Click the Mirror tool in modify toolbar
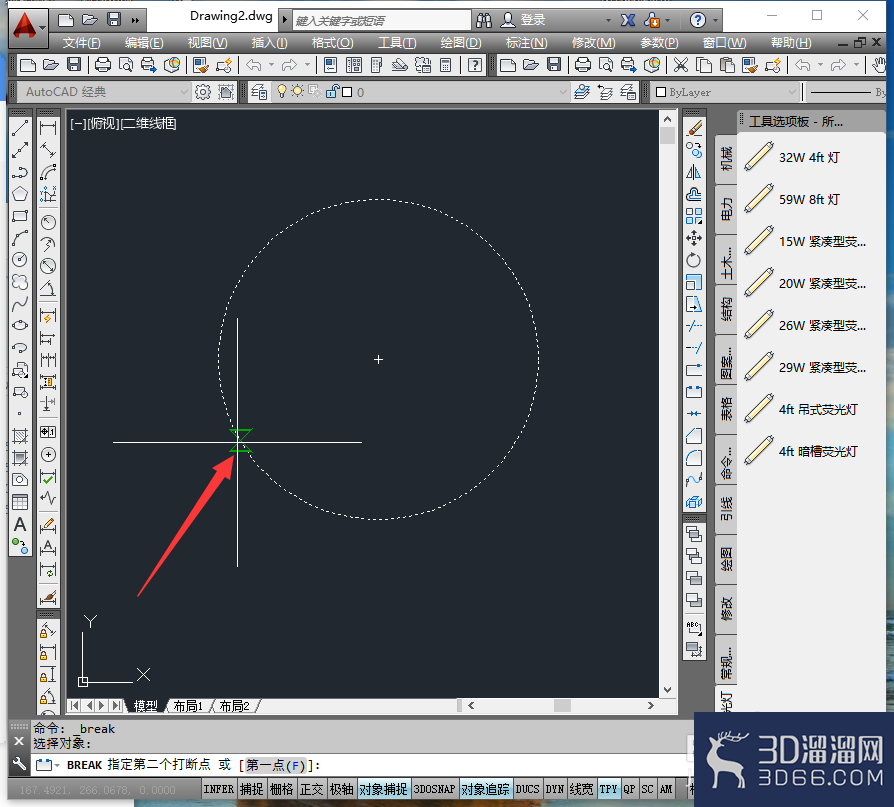This screenshot has height=807, width=894. pos(694,172)
